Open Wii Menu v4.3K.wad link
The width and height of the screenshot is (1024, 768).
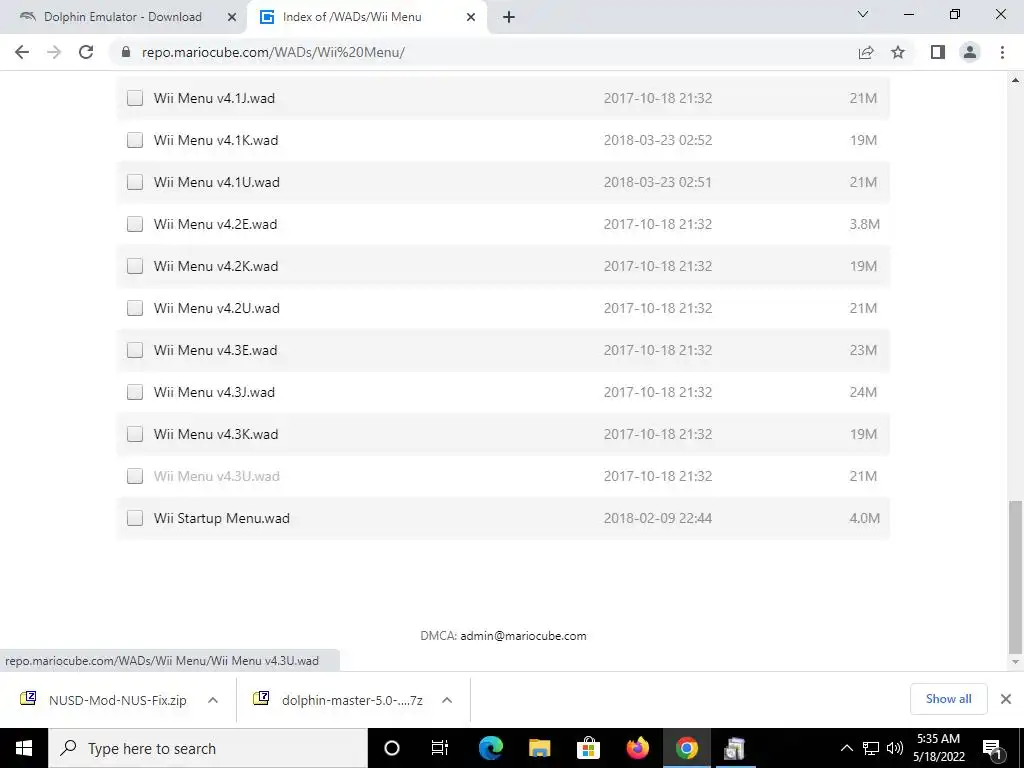(x=216, y=434)
